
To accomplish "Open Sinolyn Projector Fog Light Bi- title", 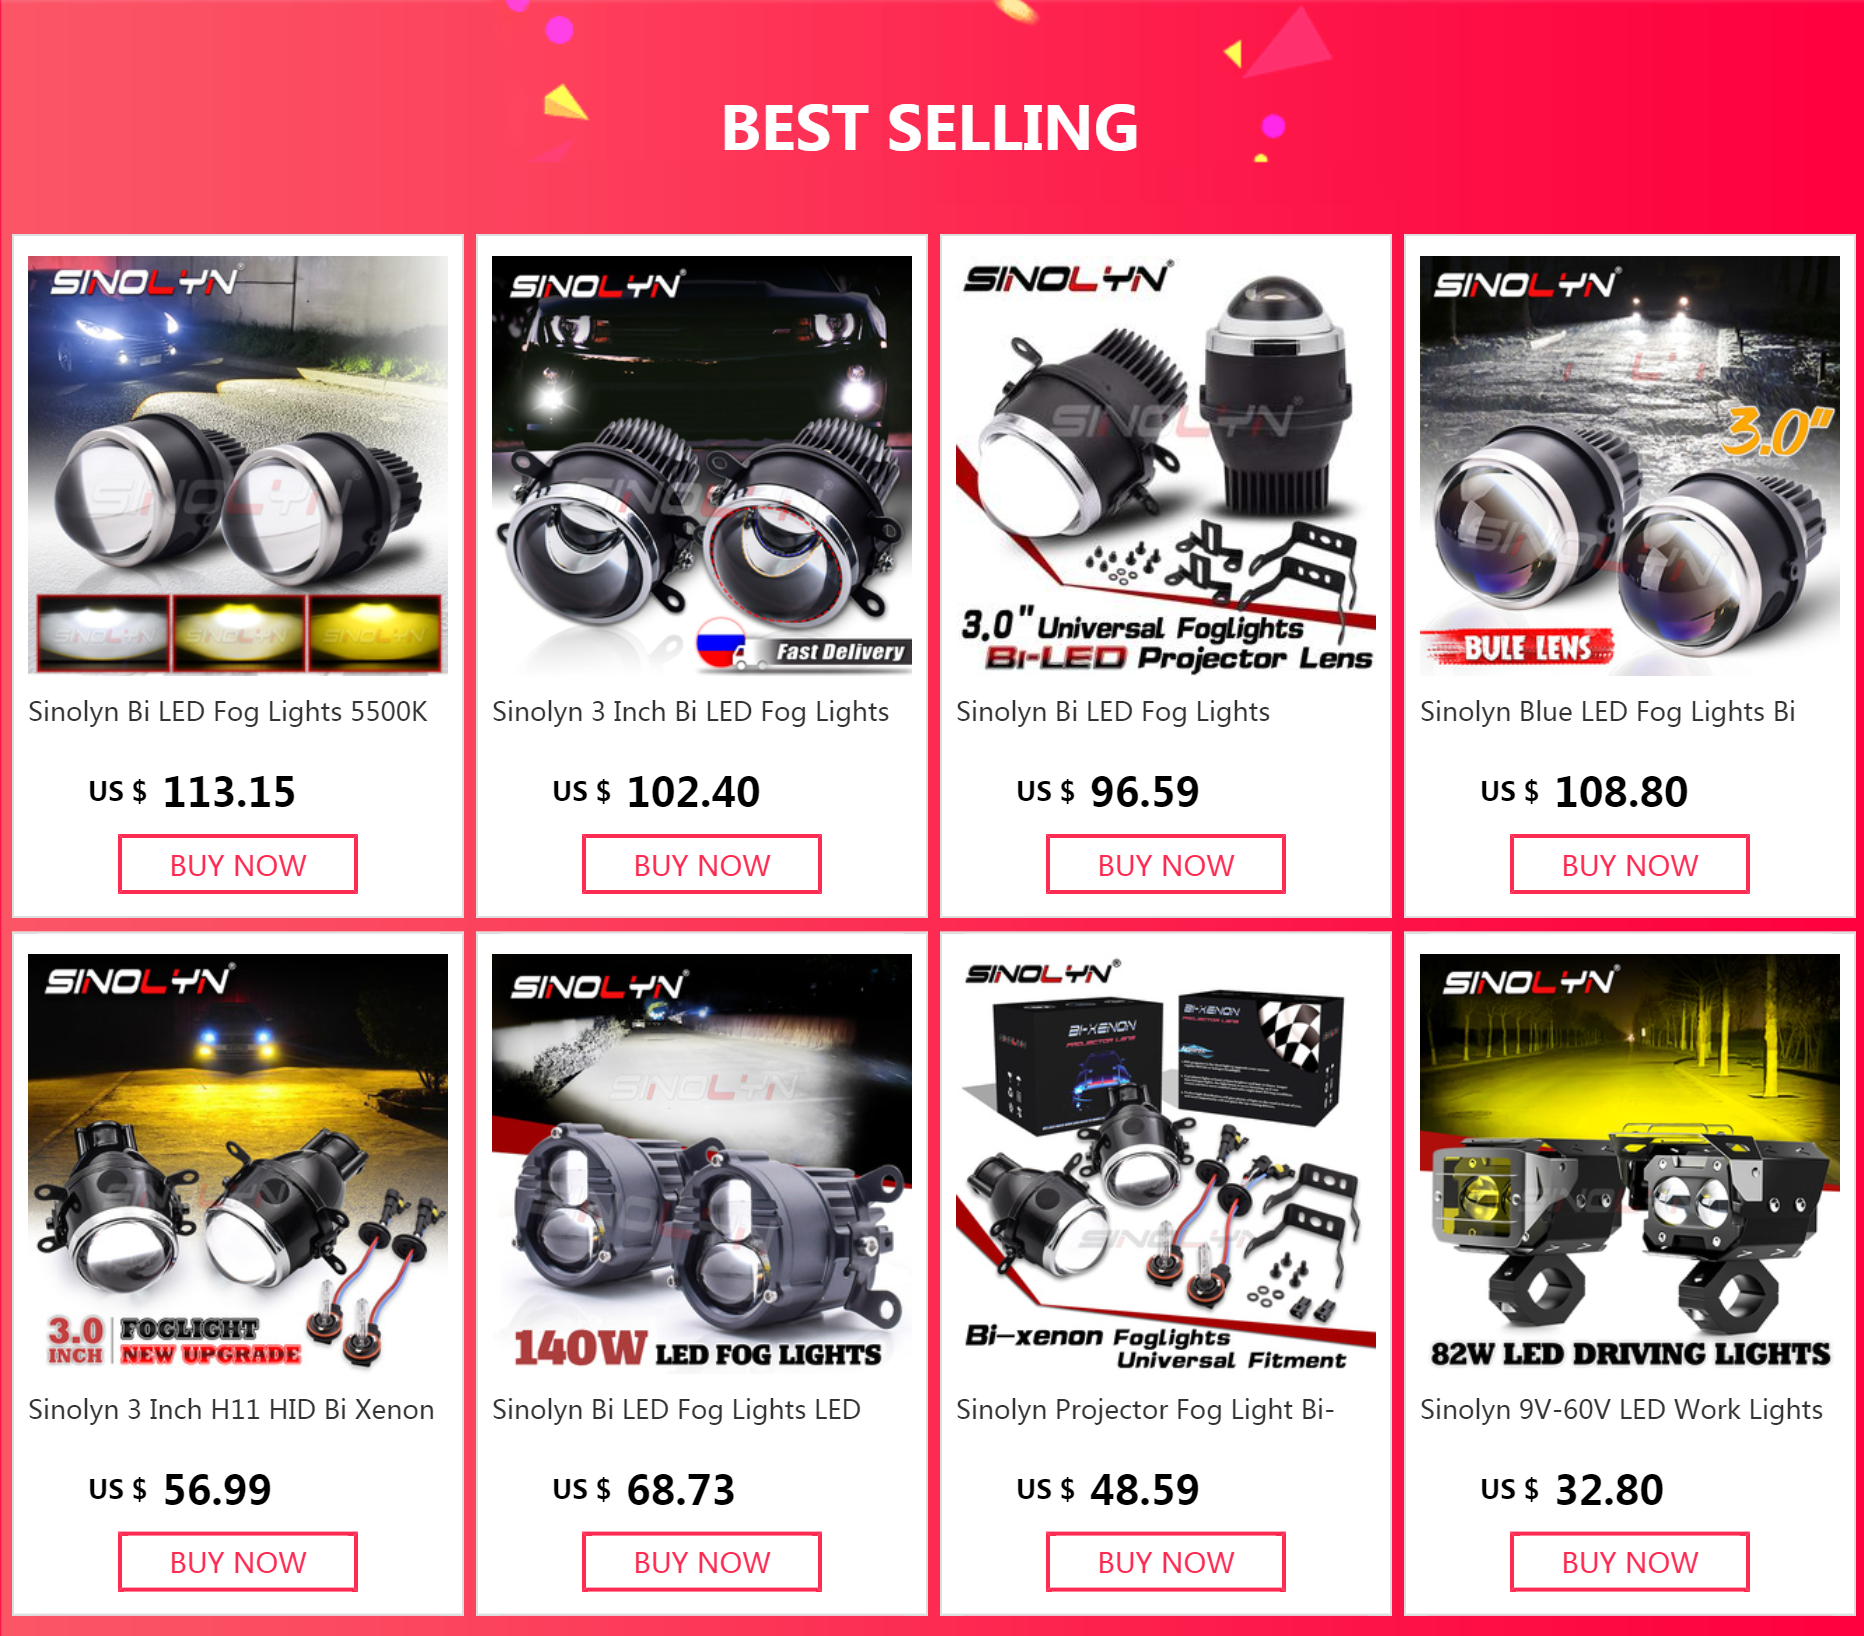I will pyautogui.click(x=1145, y=1410).
